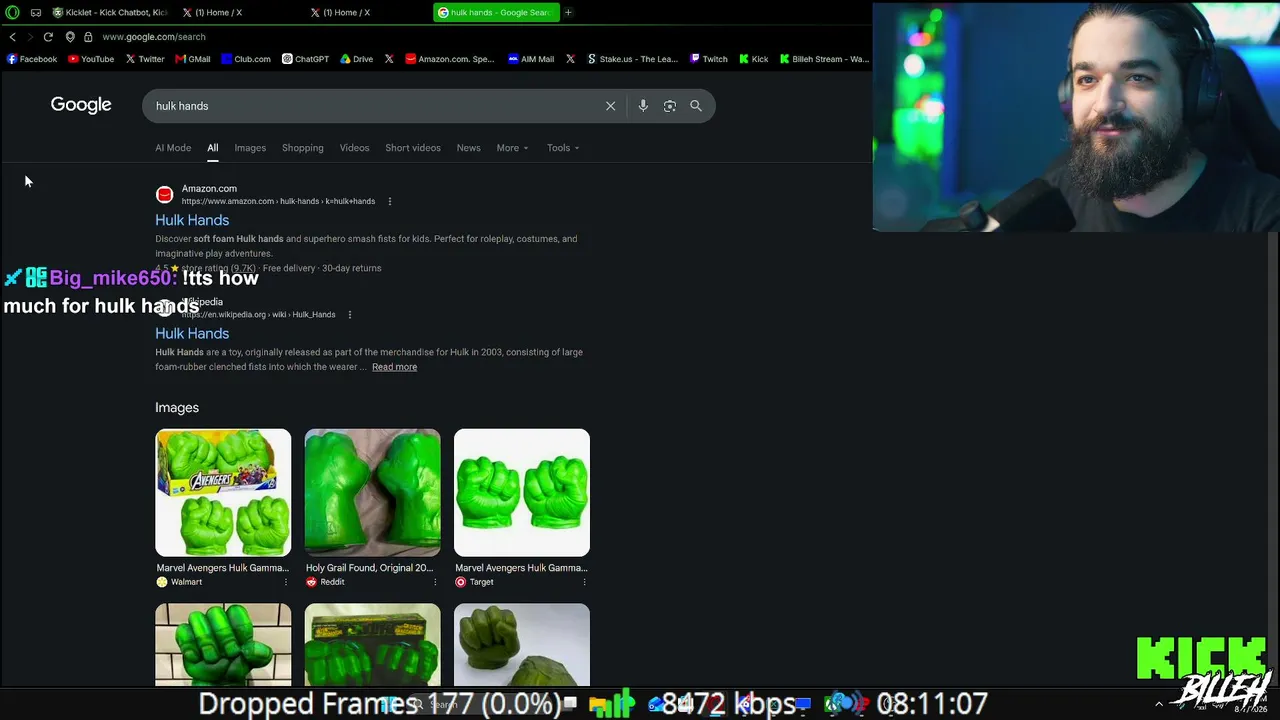Open options menu for Amazon.com result
The height and width of the screenshot is (720, 1280).
click(390, 201)
